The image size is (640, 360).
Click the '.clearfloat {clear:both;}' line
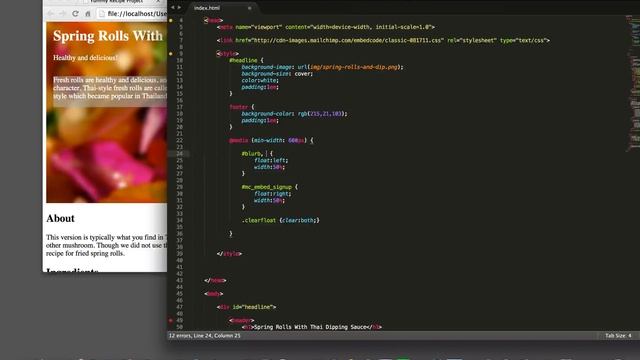pyautogui.click(x=280, y=220)
